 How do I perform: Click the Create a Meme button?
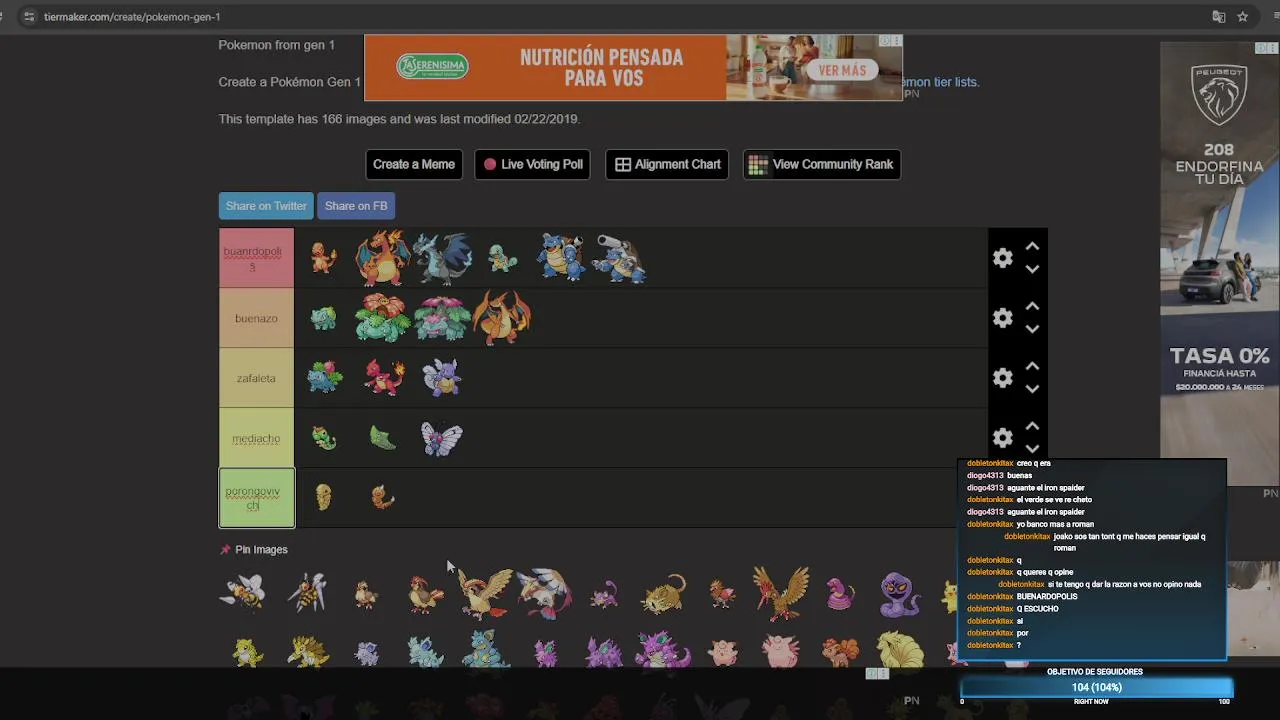pyautogui.click(x=414, y=164)
